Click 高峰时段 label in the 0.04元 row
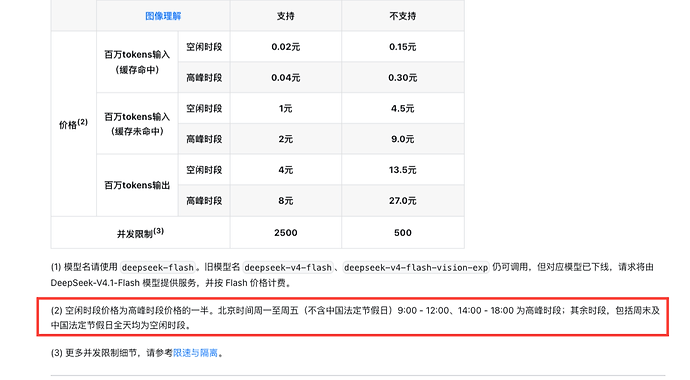The image size is (690, 380). pyautogui.click(x=204, y=77)
